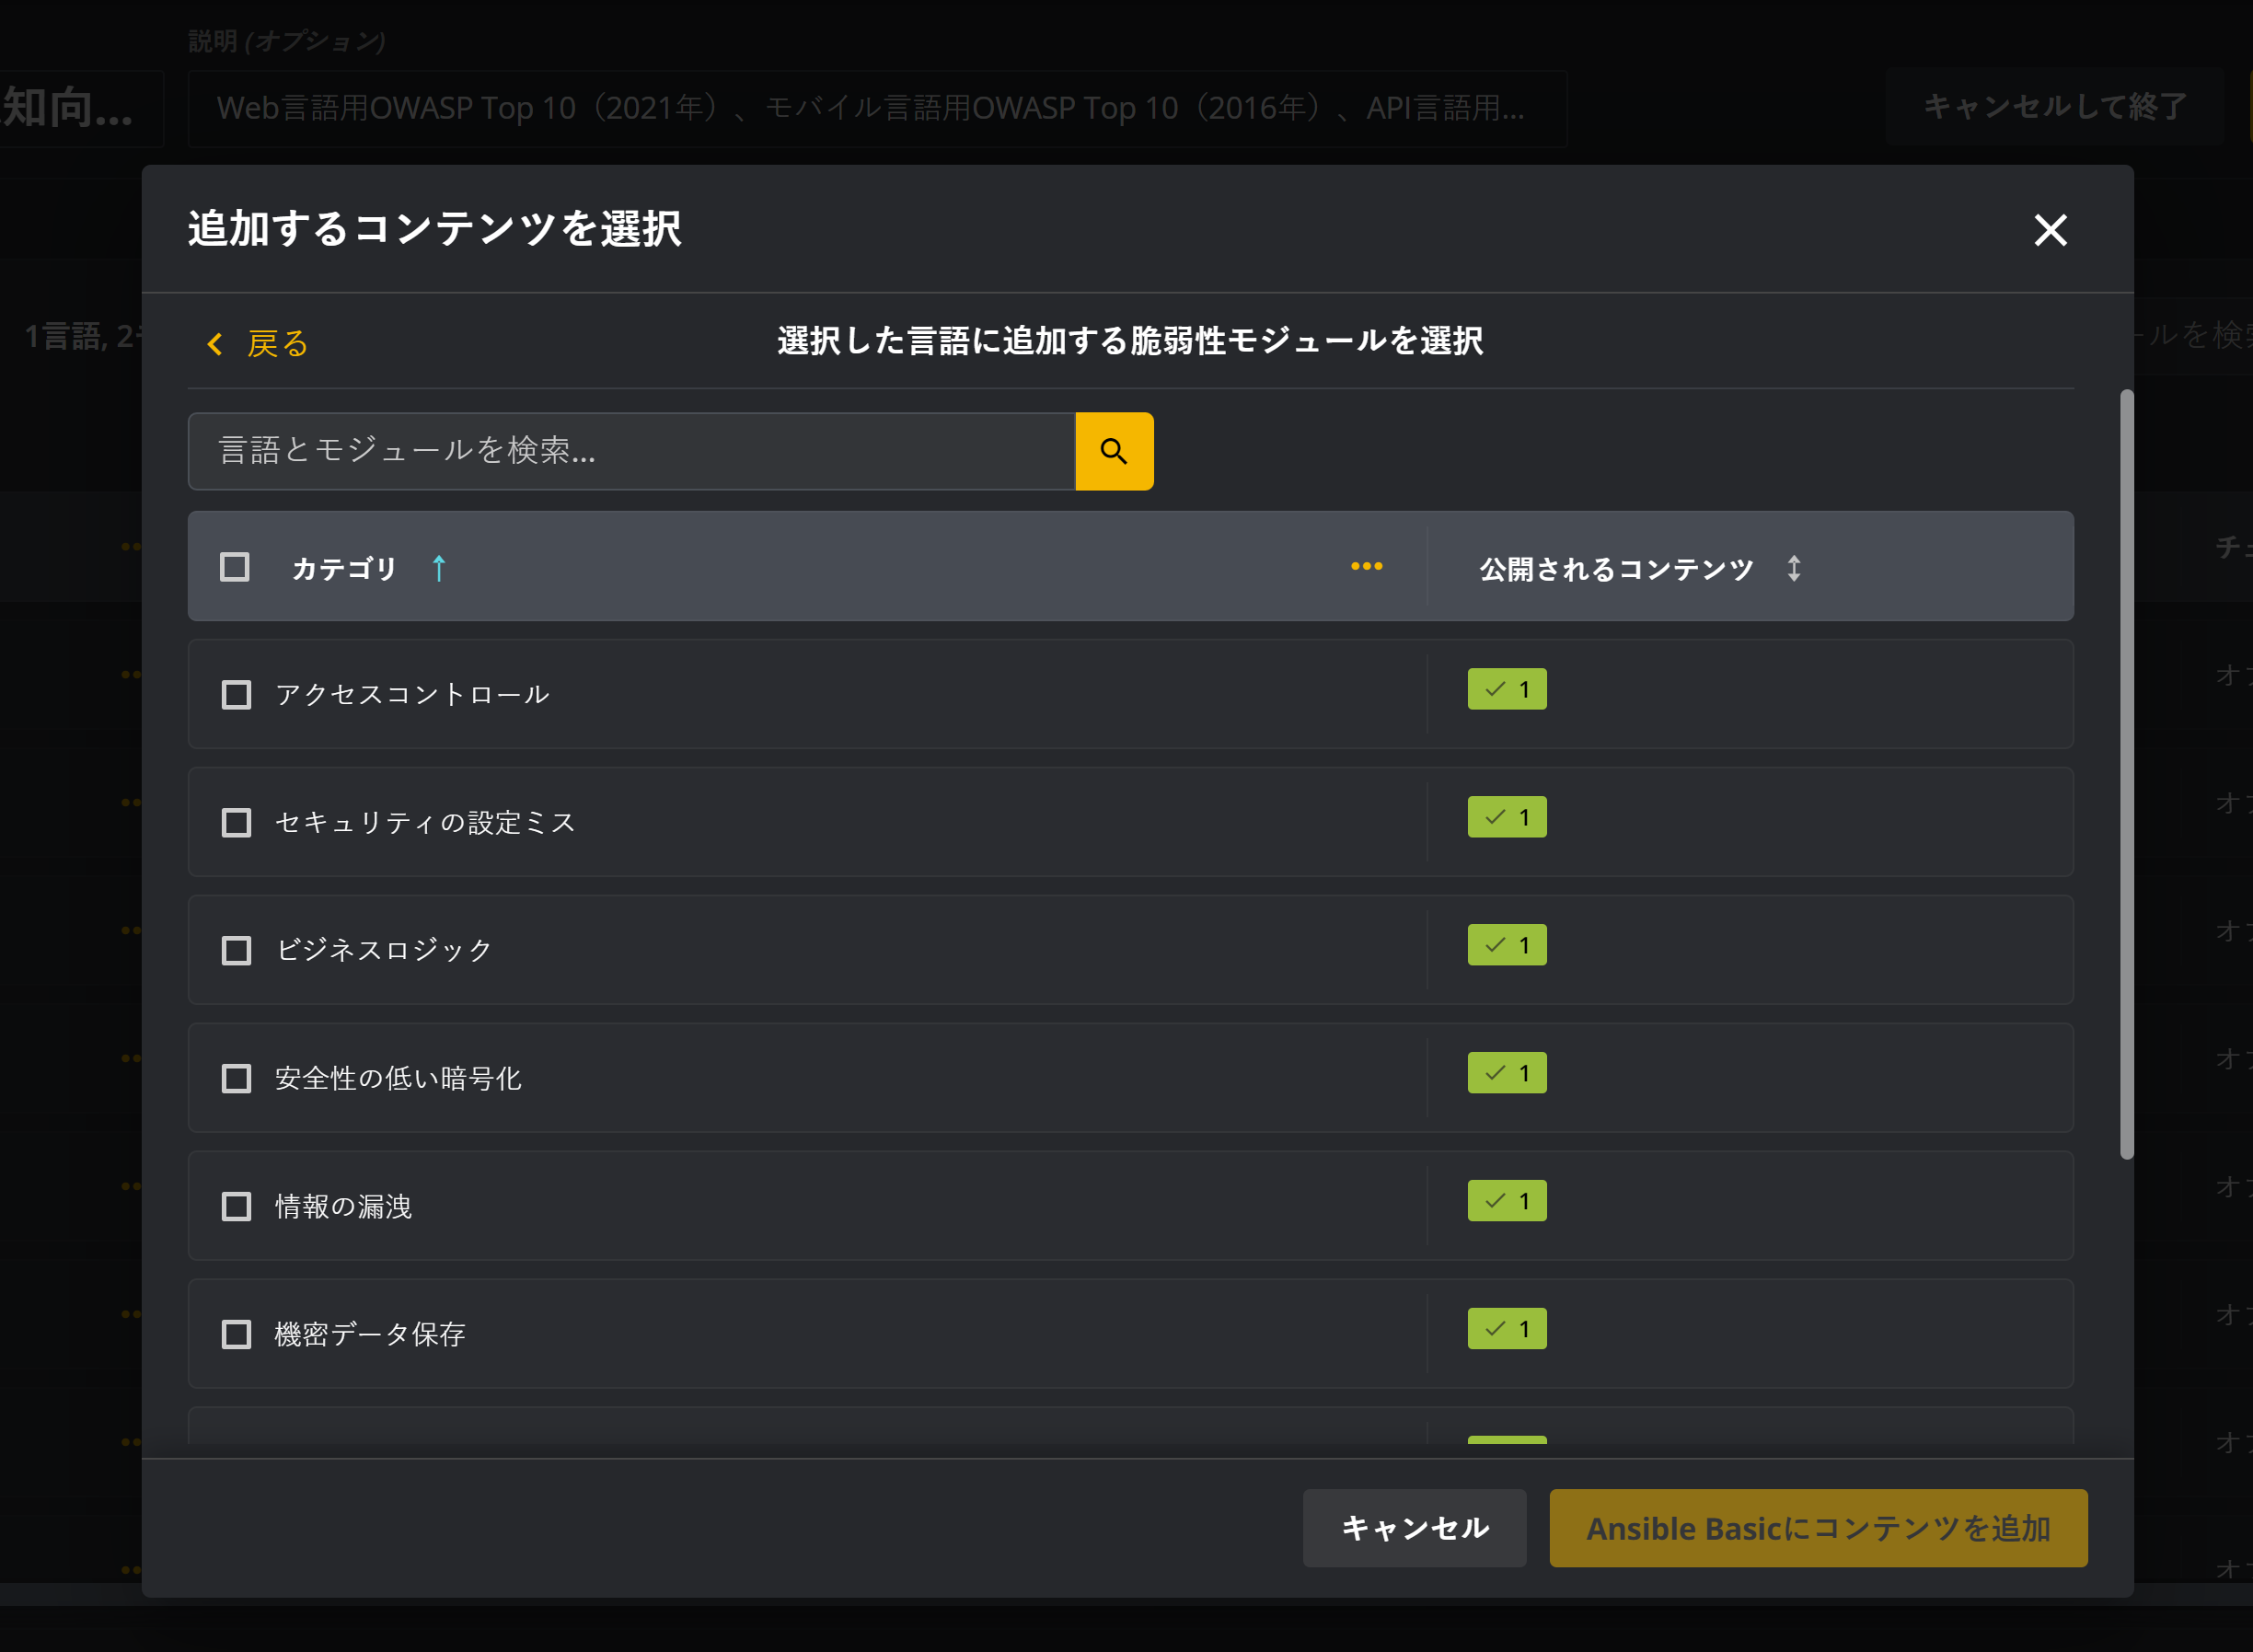2253x1652 pixels.
Task: Click the dialog vertical scrollbar thumb
Action: [x=2127, y=775]
